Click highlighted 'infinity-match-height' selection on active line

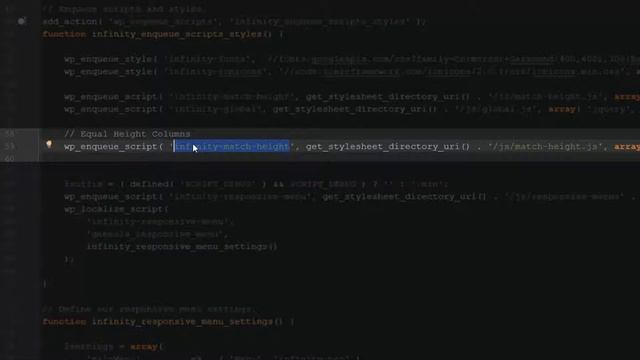[232, 146]
